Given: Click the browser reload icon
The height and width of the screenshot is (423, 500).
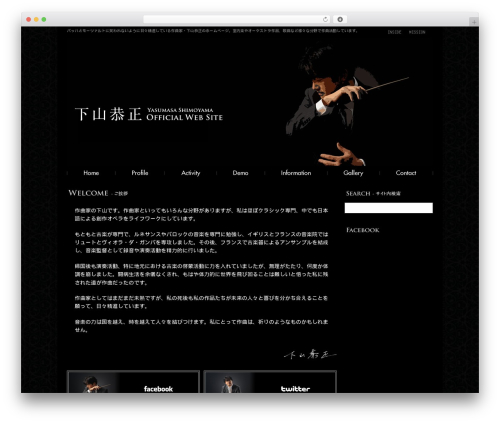Looking at the screenshot, I should click(x=325, y=19).
